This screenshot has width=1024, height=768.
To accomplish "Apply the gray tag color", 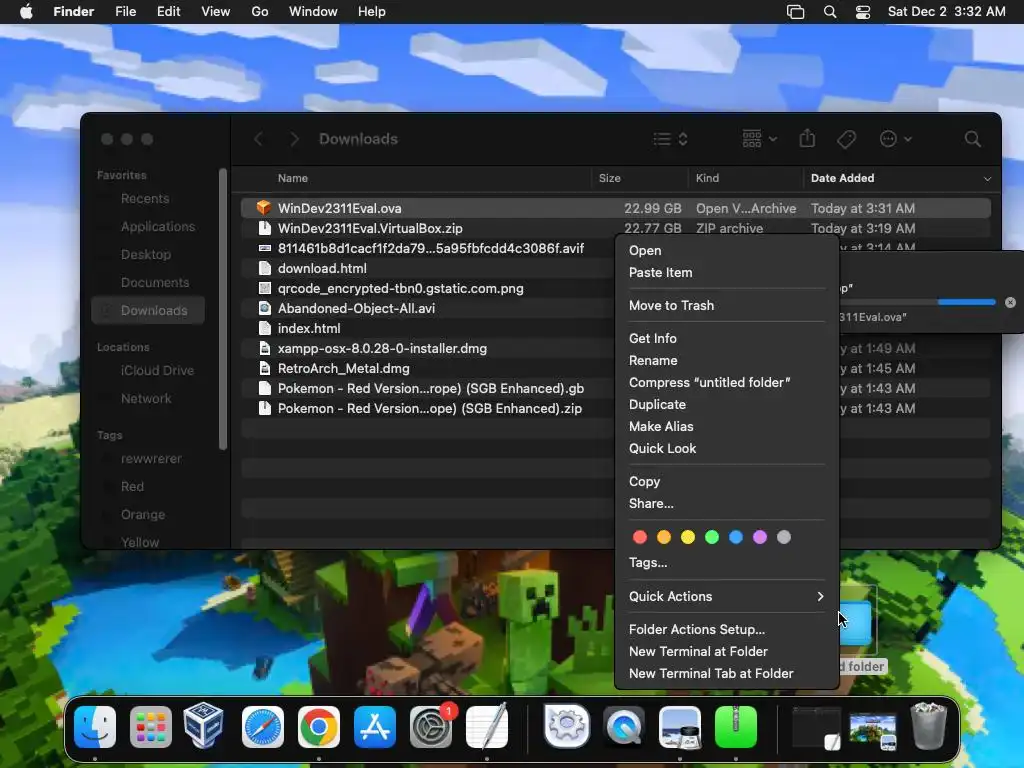I will (784, 537).
